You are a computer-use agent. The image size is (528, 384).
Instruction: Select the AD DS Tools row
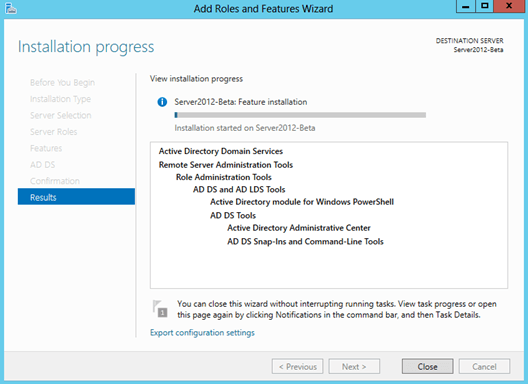(x=233, y=215)
